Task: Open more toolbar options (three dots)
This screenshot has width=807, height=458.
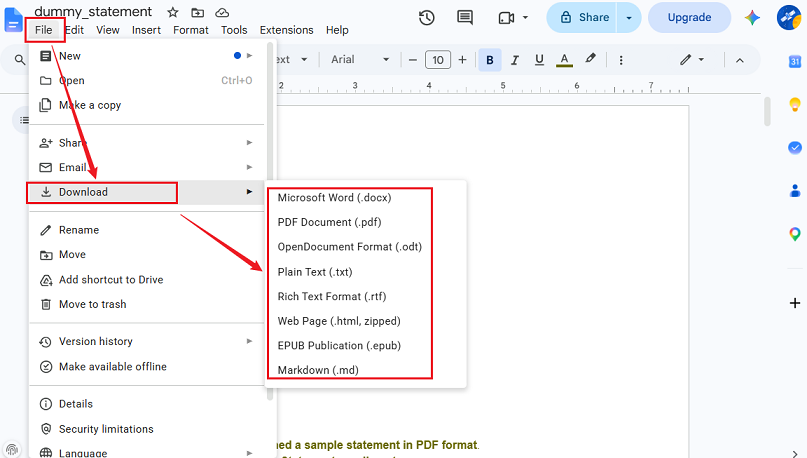Action: click(x=621, y=60)
